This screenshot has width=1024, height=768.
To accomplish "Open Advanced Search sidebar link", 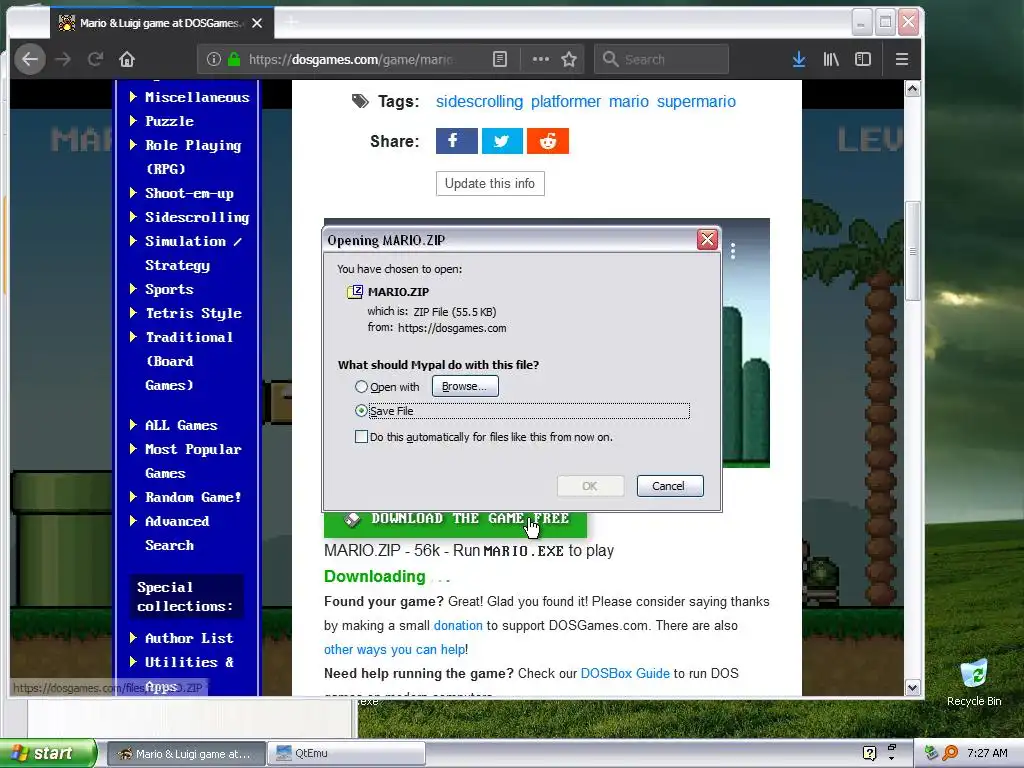I will click(177, 534).
